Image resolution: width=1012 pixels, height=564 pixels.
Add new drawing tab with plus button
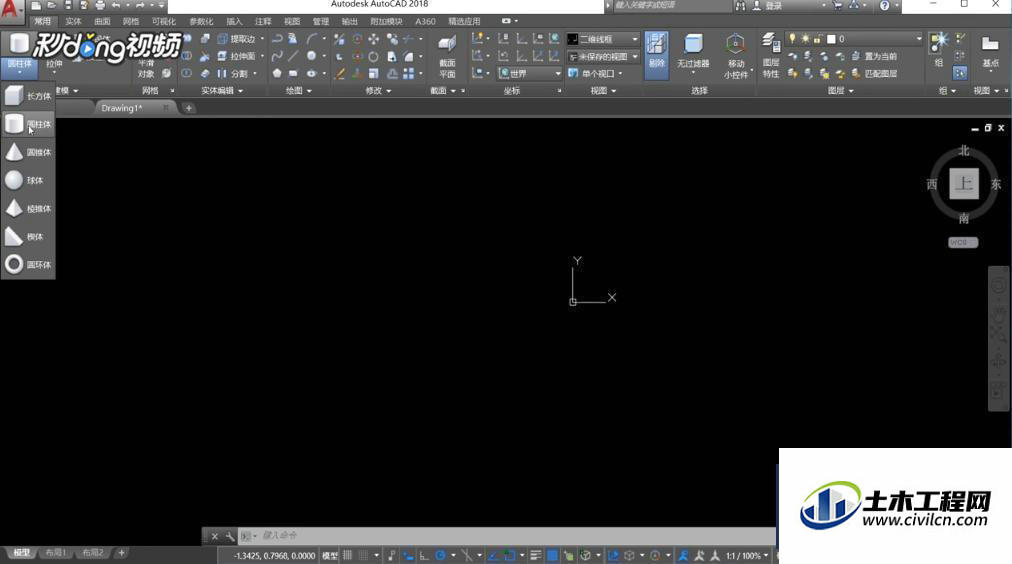pyautogui.click(x=188, y=108)
